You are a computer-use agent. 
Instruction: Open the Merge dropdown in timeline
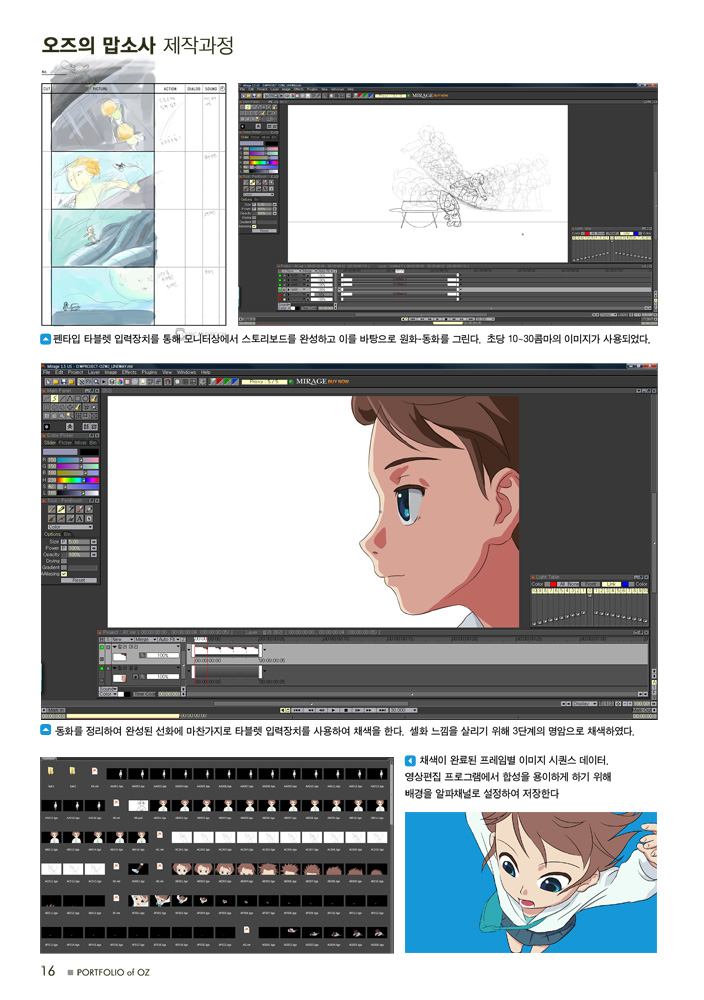point(146,640)
